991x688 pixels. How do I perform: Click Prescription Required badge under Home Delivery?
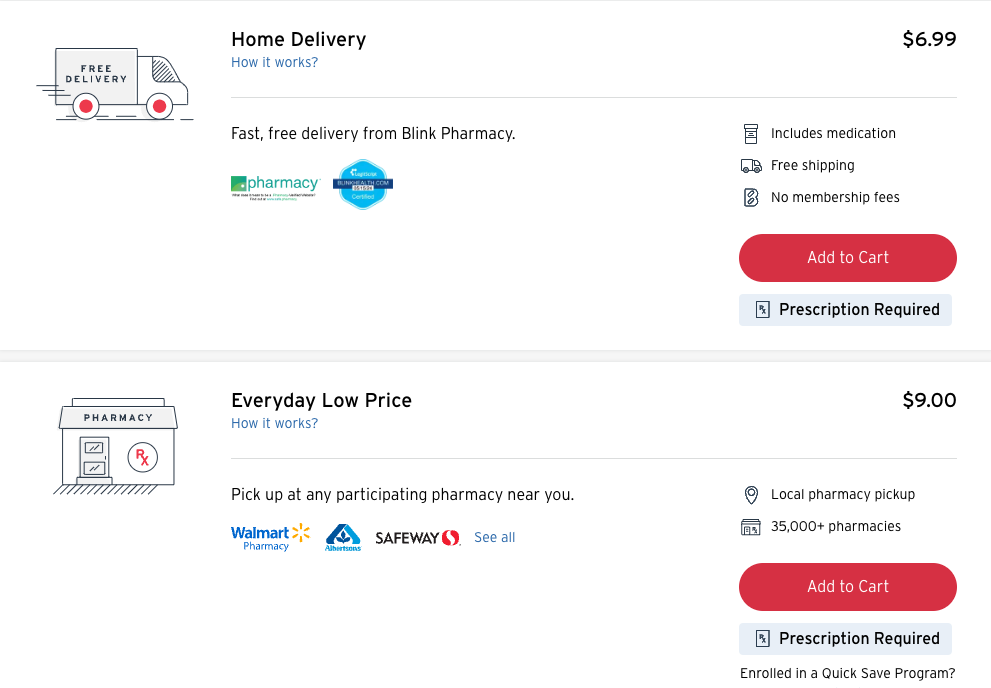tap(845, 310)
